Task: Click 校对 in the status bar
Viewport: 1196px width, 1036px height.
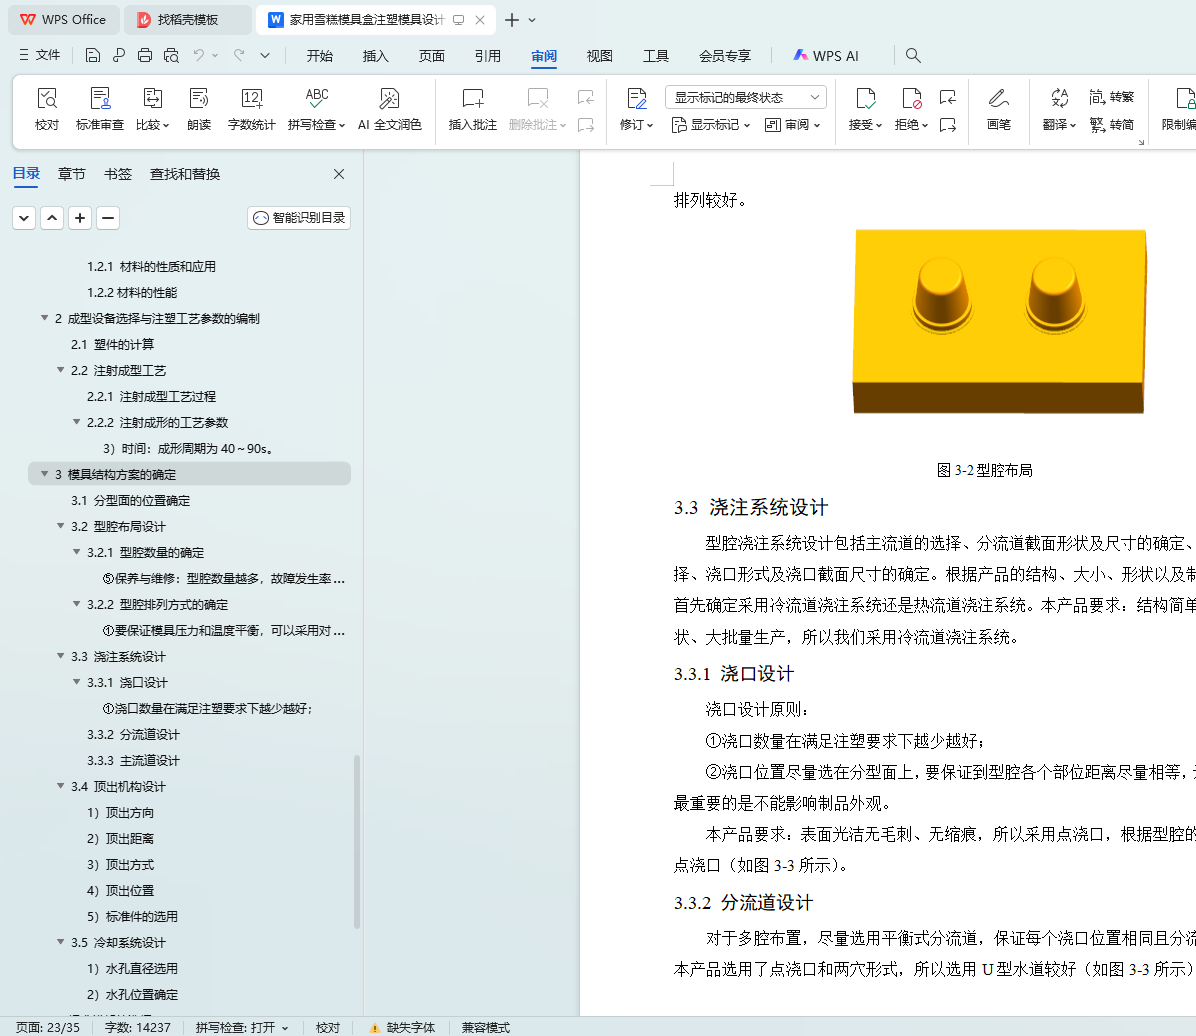Action: click(328, 1028)
